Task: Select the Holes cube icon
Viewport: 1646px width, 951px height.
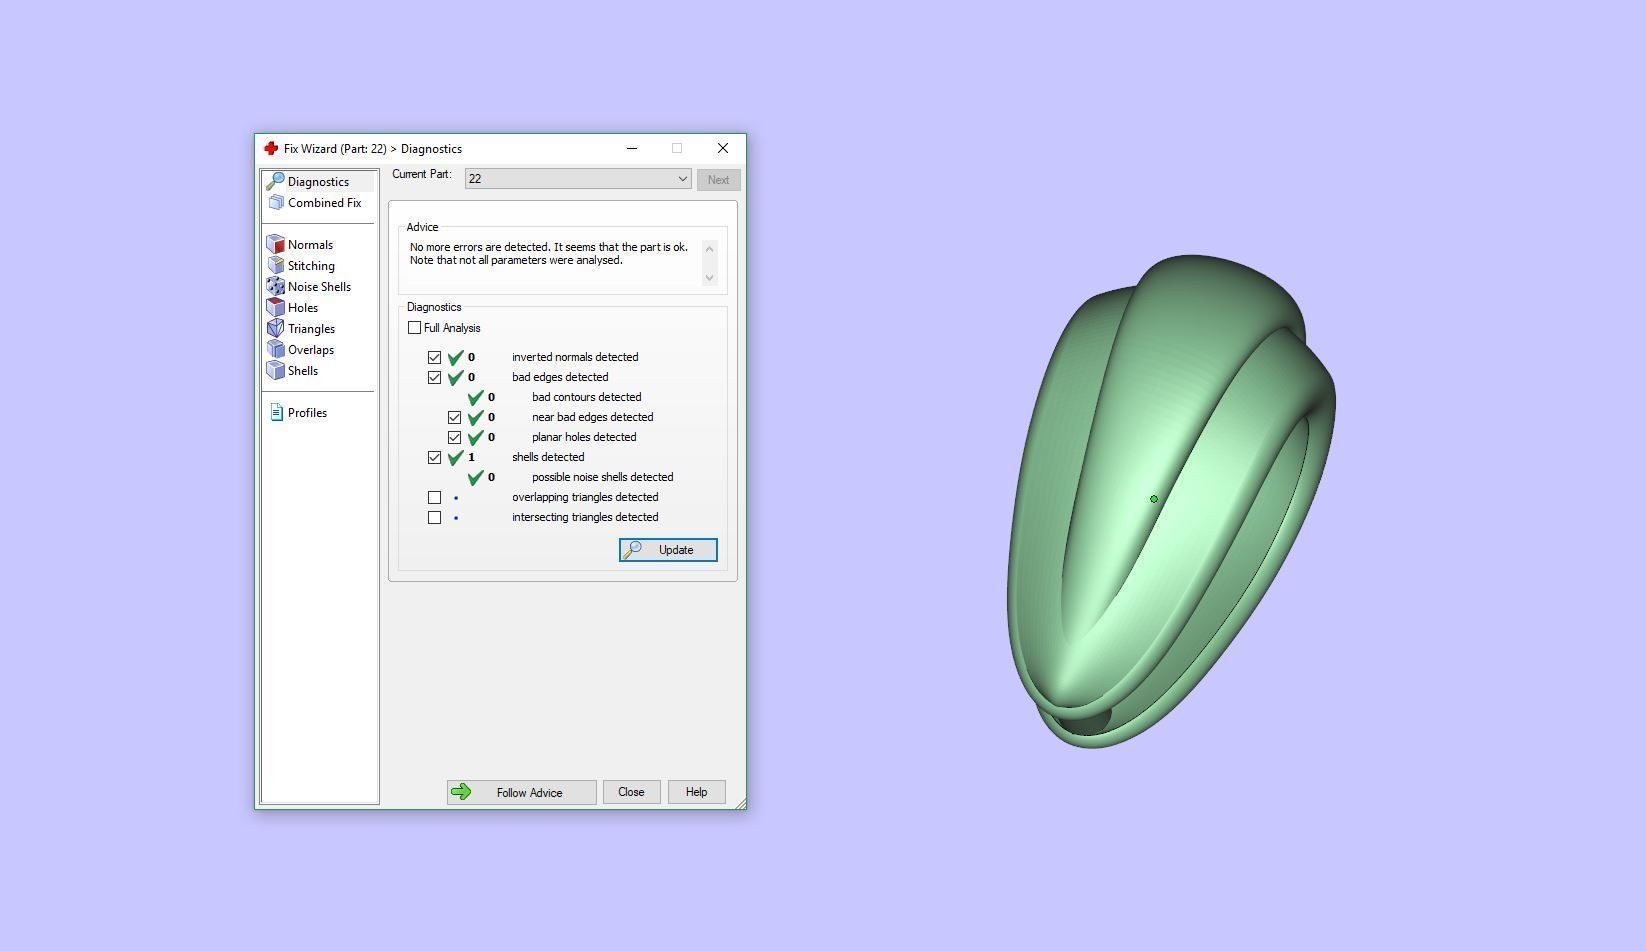Action: [x=276, y=308]
